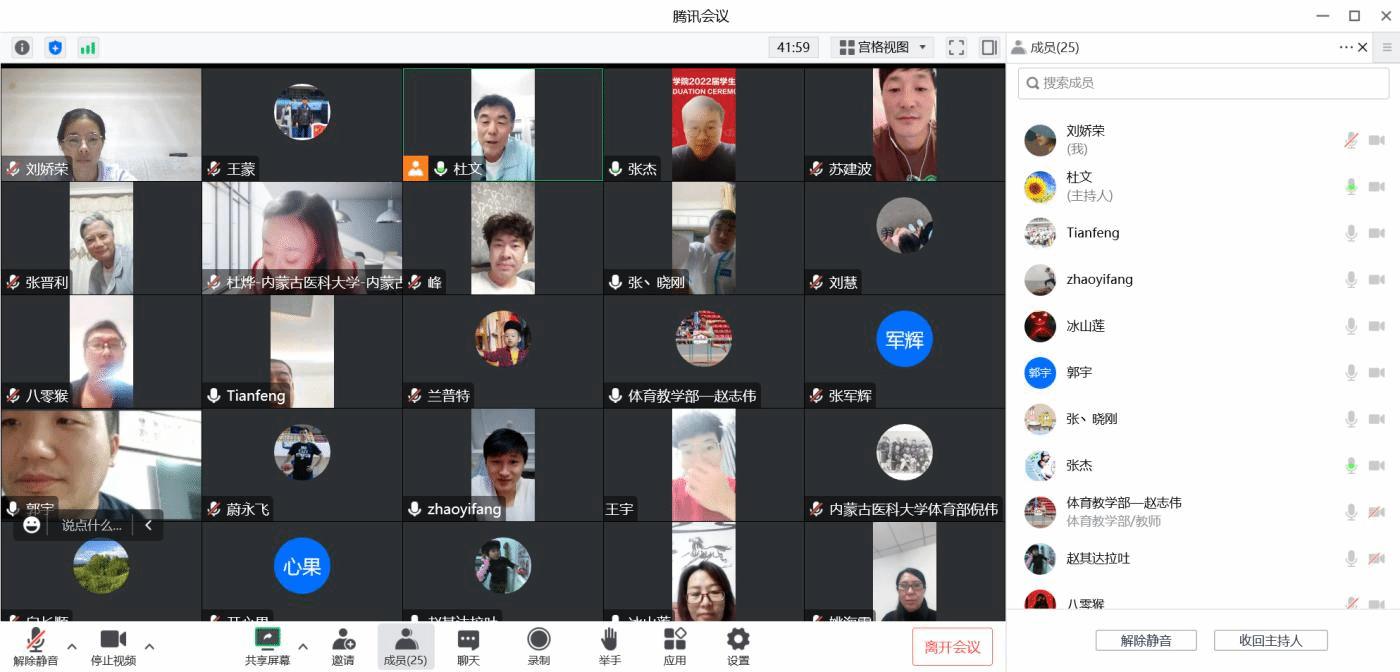The width and height of the screenshot is (1400, 672).
Task: Raise hand with 举手 icon
Action: (609, 646)
